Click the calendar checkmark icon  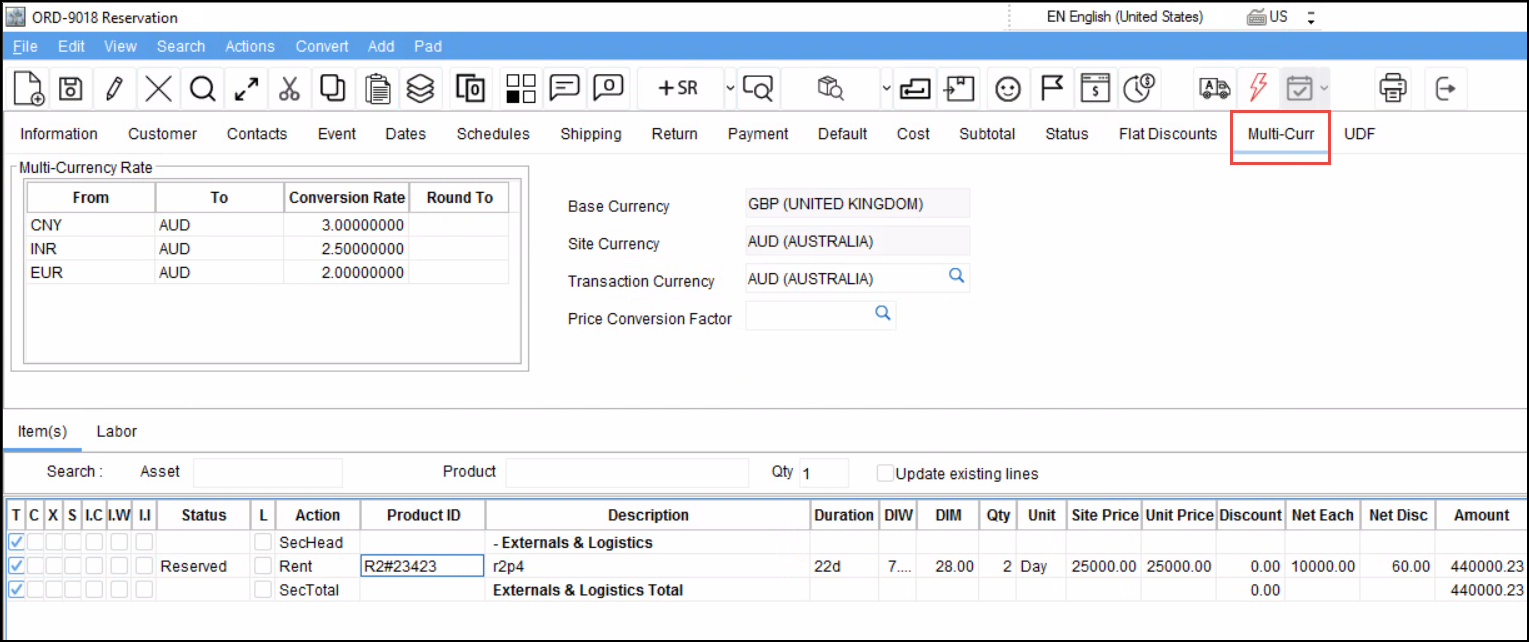[1299, 88]
